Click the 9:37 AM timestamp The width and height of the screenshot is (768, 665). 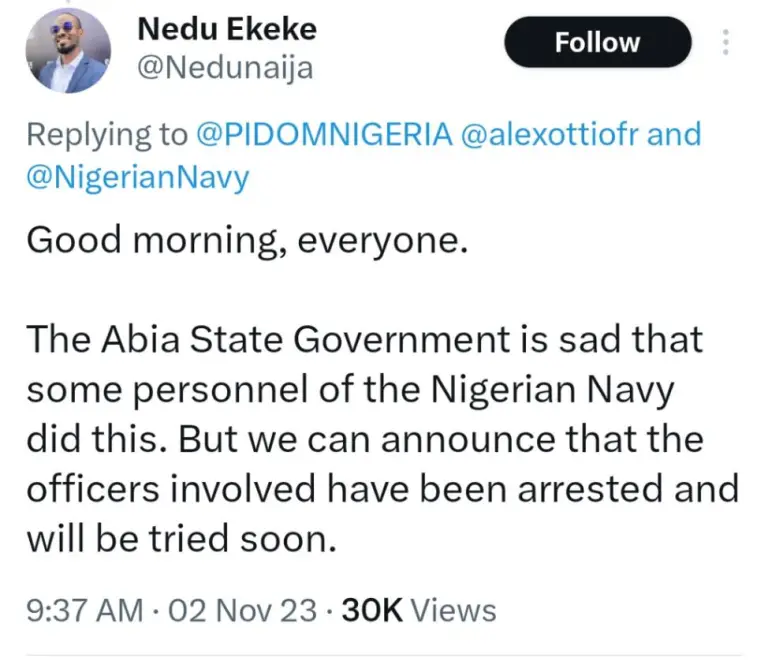coord(84,610)
